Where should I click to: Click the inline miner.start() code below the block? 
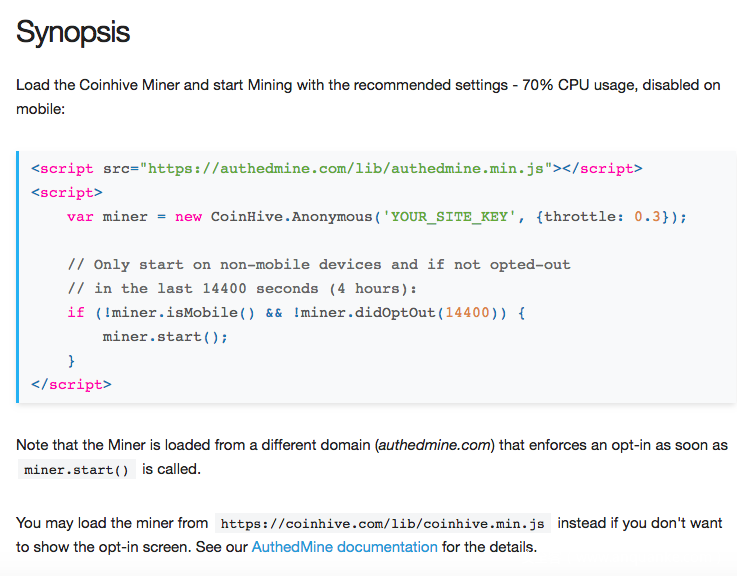pos(76,470)
